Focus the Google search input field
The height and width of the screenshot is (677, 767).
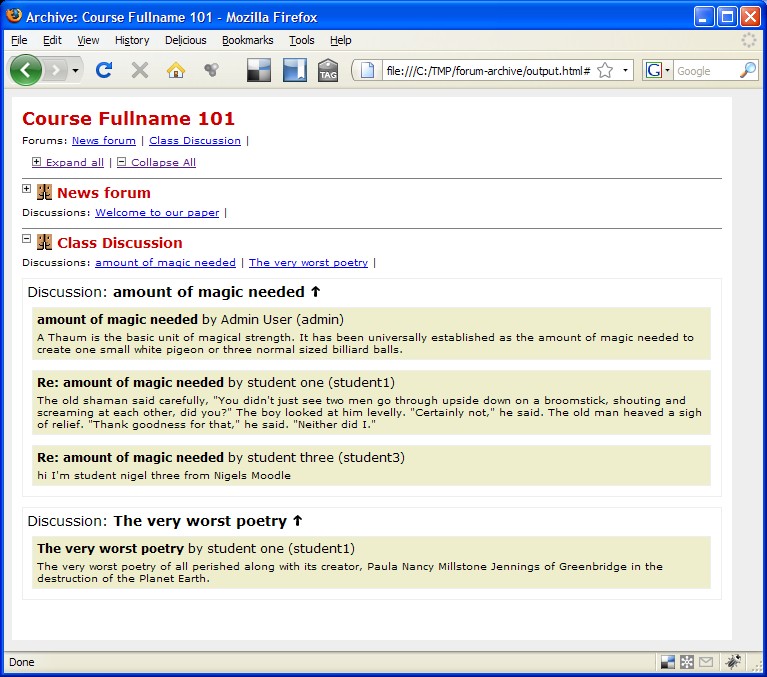click(706, 71)
